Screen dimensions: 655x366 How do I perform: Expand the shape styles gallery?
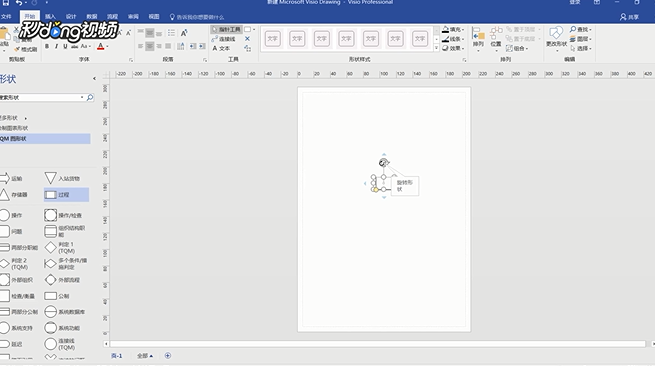[x=437, y=48]
